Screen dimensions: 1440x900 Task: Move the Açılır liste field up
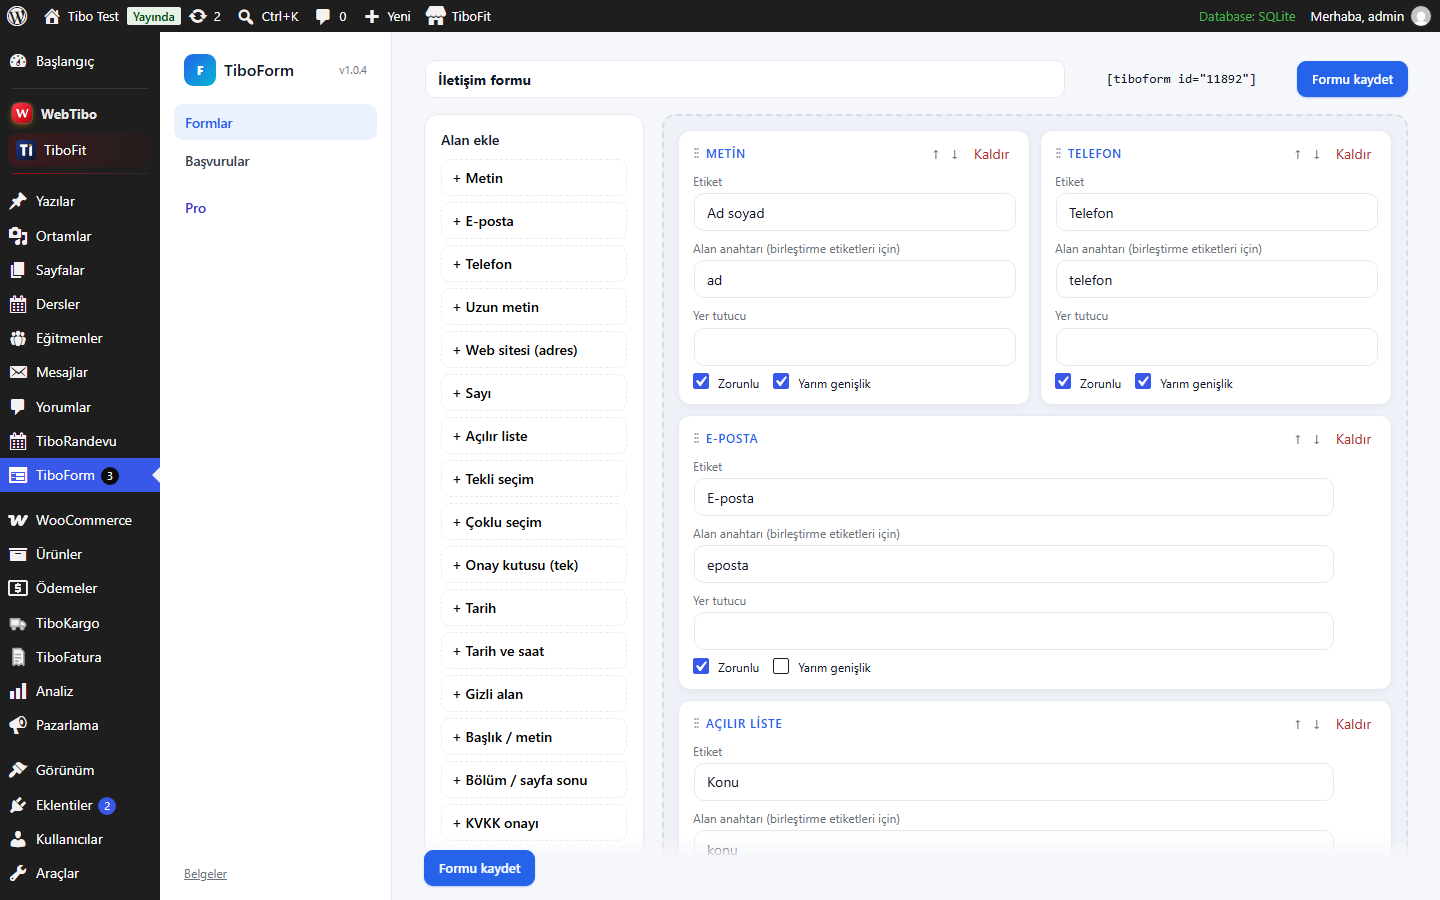pos(1298,724)
